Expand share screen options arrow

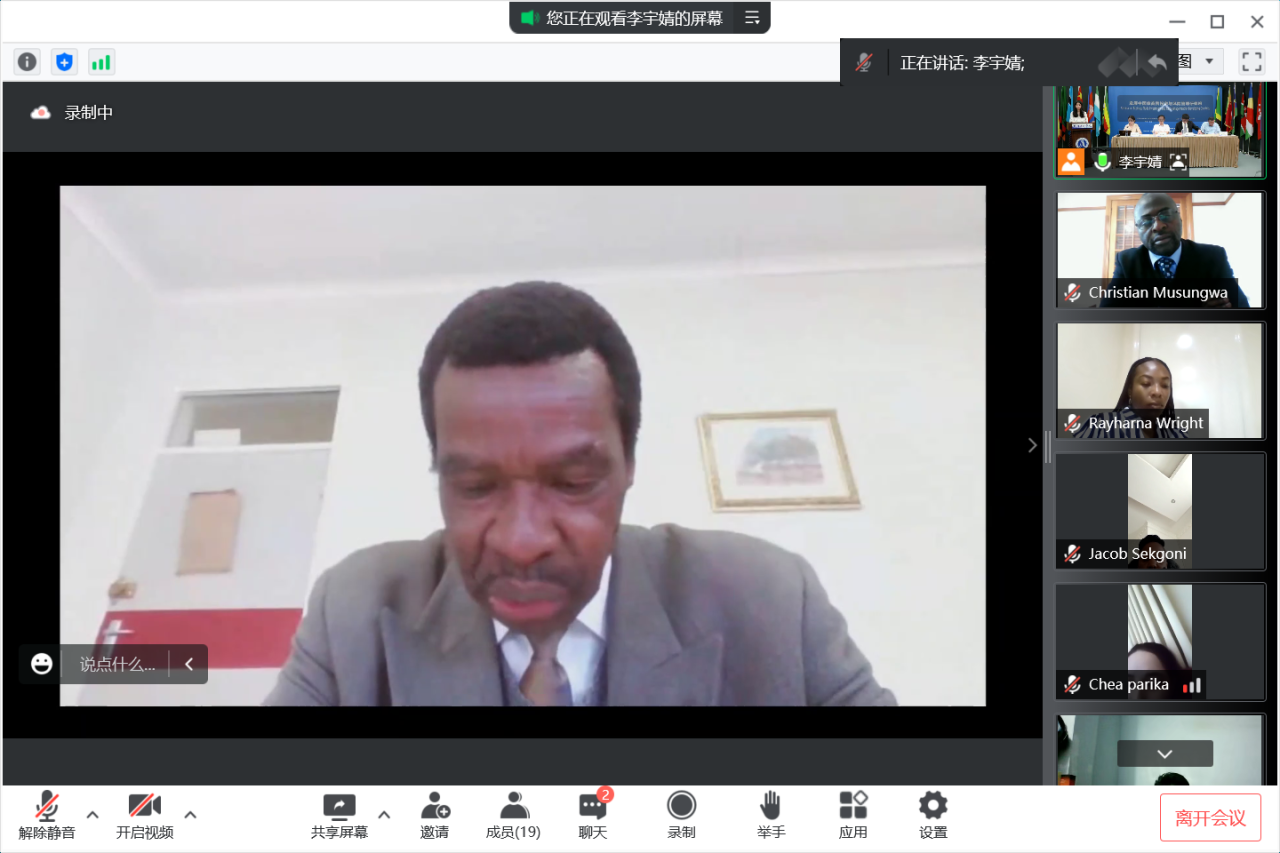[x=384, y=814]
